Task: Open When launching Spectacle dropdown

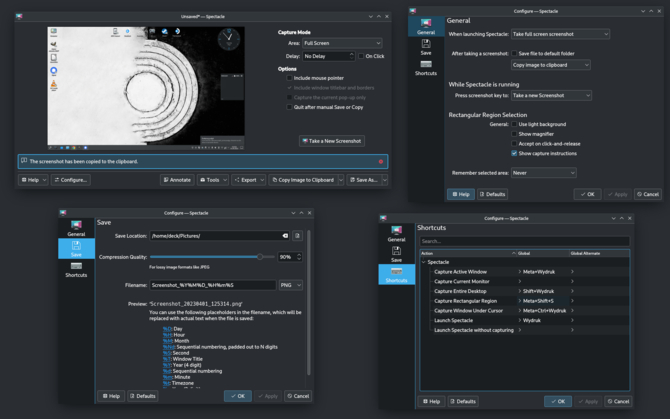Action: point(560,34)
